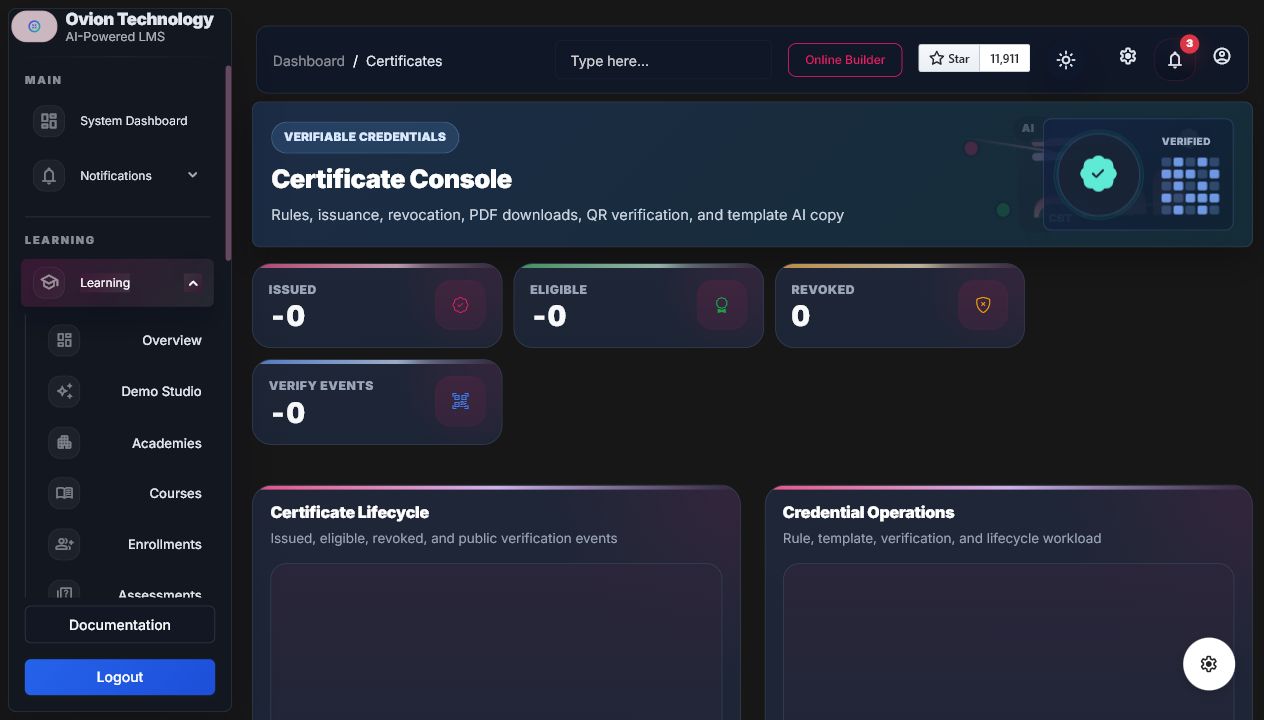Open the notification bell with badge 3
This screenshot has height=720, width=1264.
coord(1175,60)
